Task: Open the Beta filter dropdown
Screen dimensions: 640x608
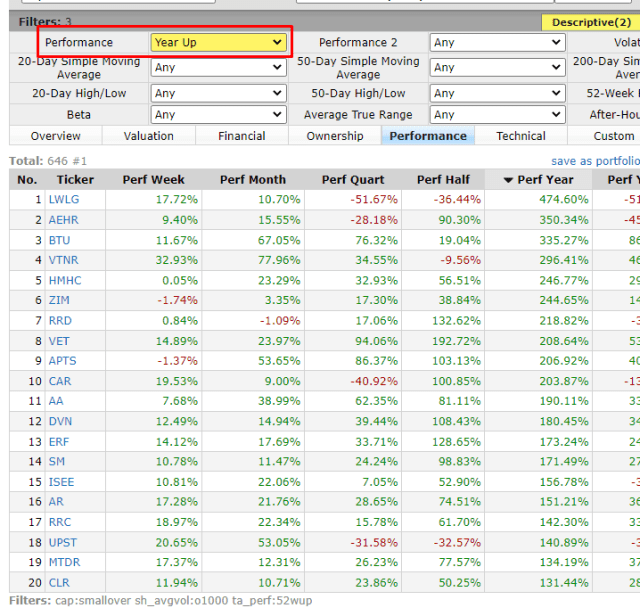Action: tap(218, 115)
